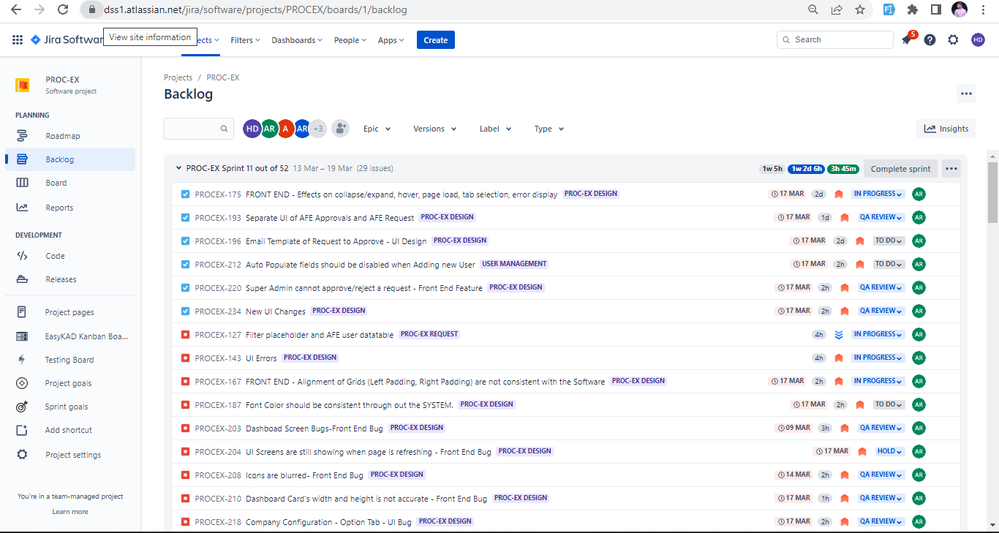Open Releases in sidebar
Screen dimensions: 999x533
70,280
